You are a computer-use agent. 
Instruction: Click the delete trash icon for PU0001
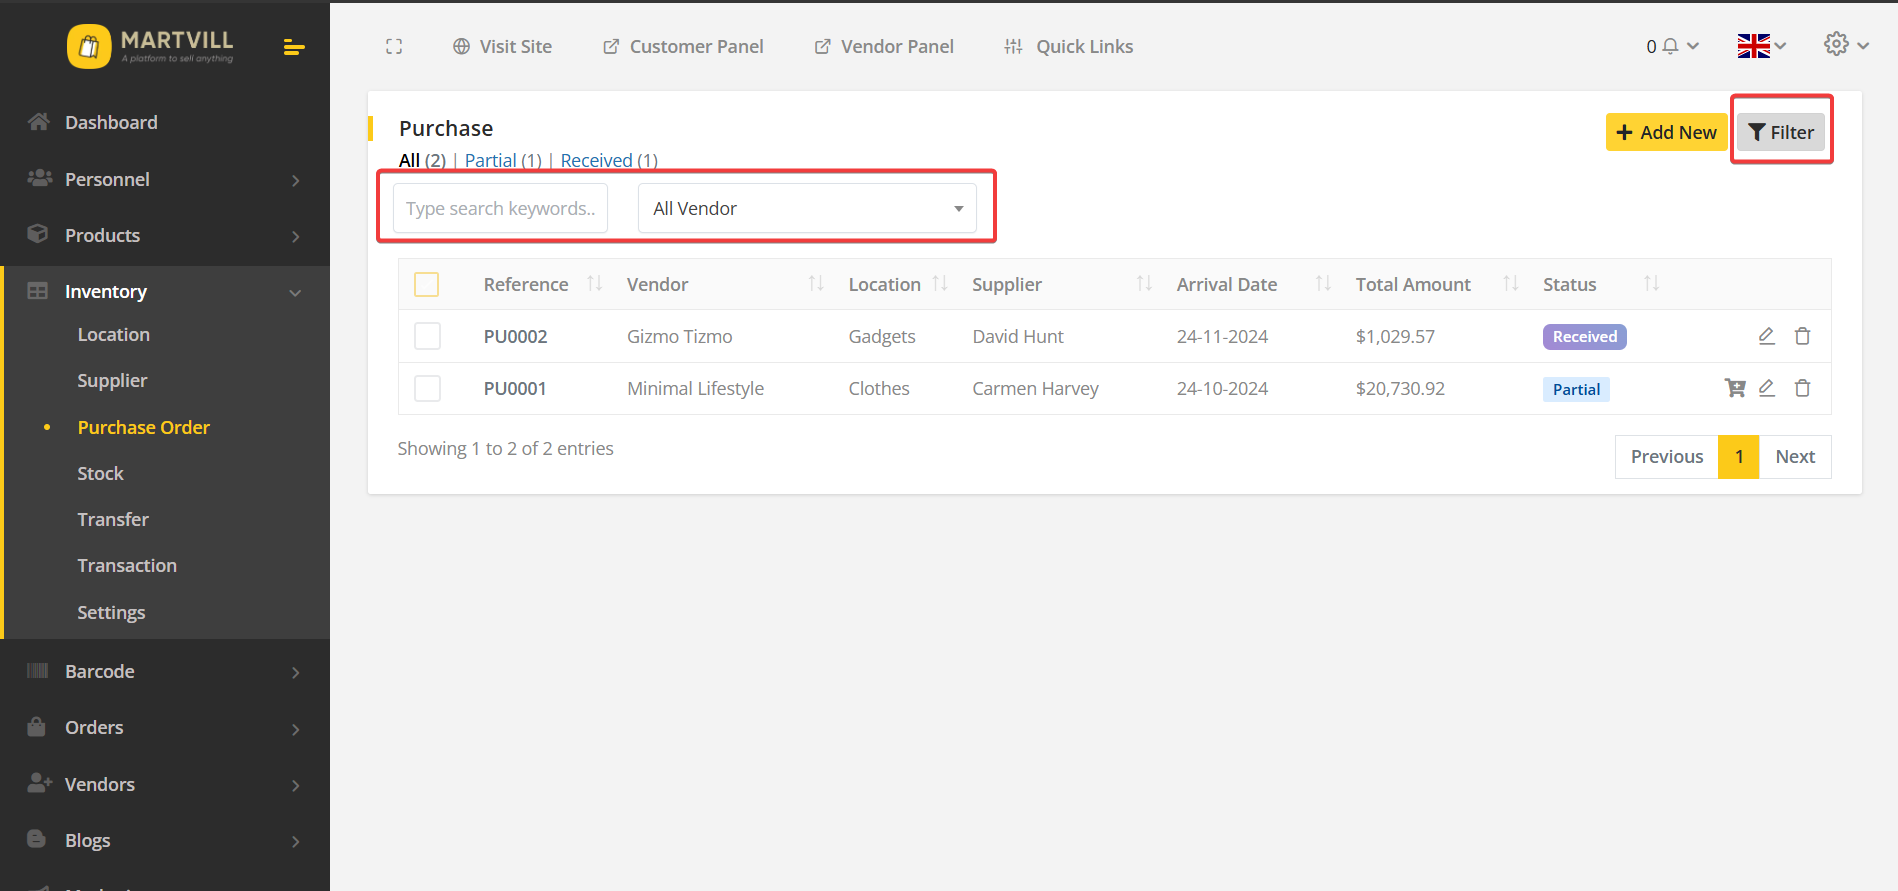(x=1802, y=388)
